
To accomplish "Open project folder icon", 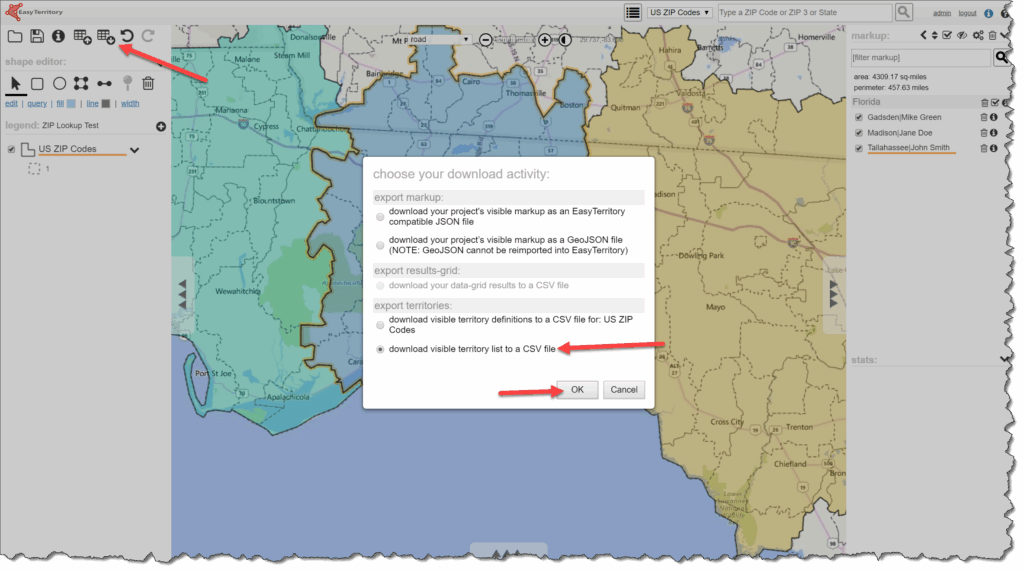I will (14, 37).
